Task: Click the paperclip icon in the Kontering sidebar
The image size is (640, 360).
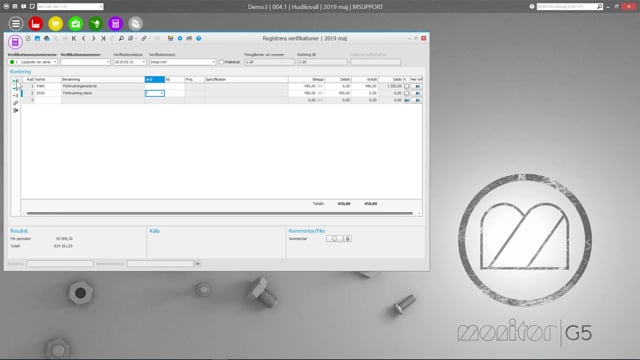Action: pos(16,103)
